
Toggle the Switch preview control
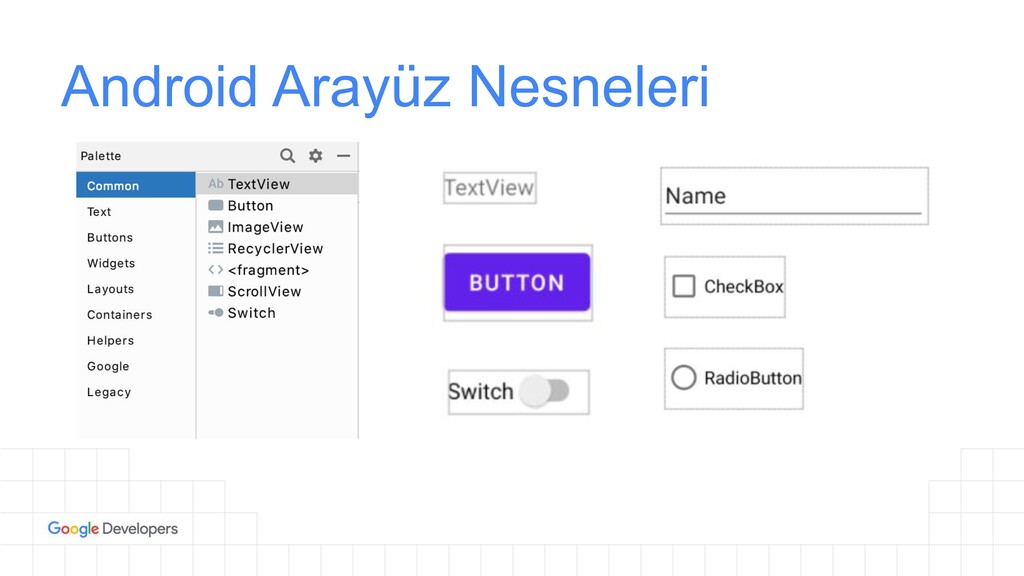545,391
